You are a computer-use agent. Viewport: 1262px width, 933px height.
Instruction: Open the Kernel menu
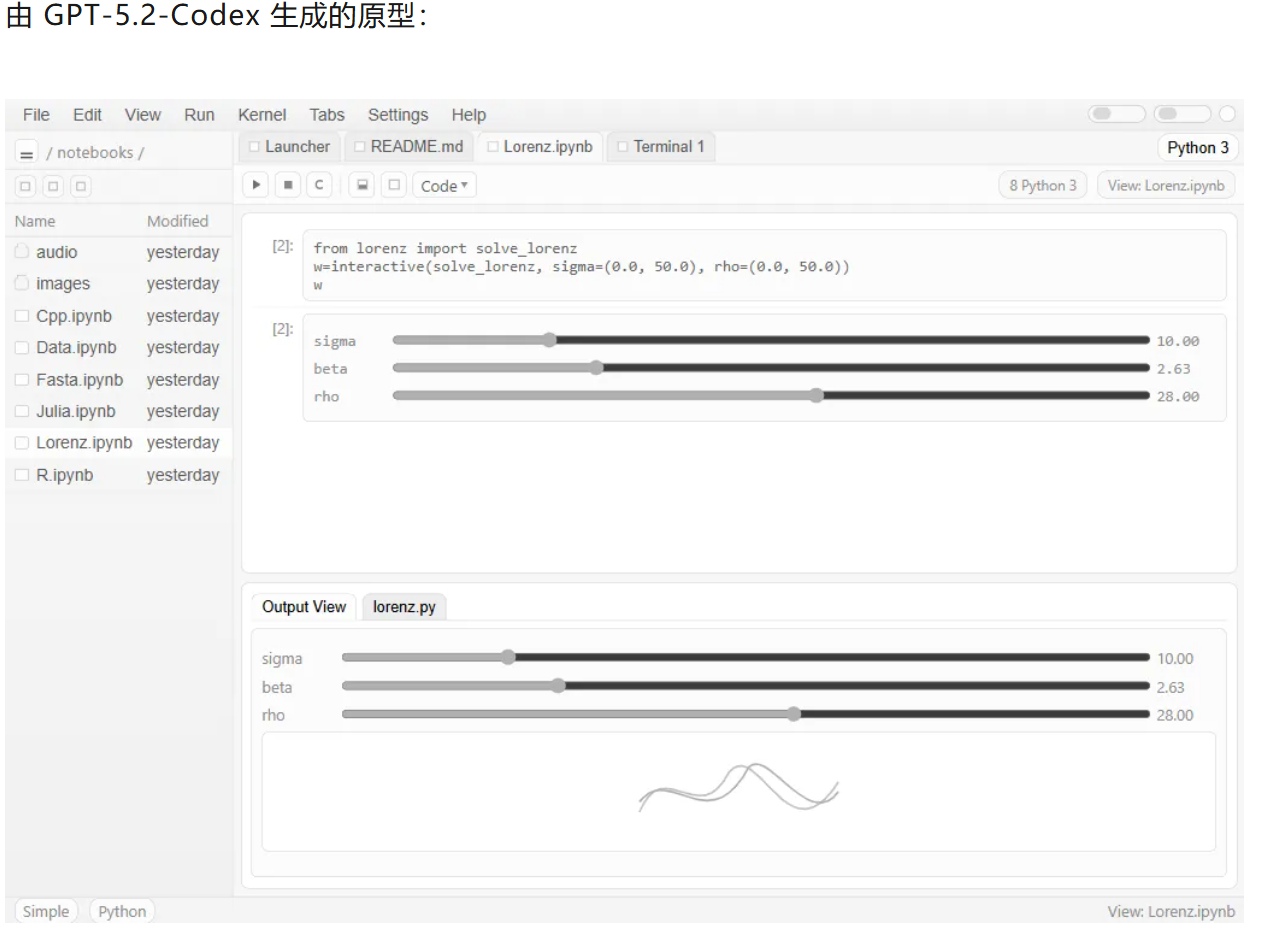coord(262,115)
